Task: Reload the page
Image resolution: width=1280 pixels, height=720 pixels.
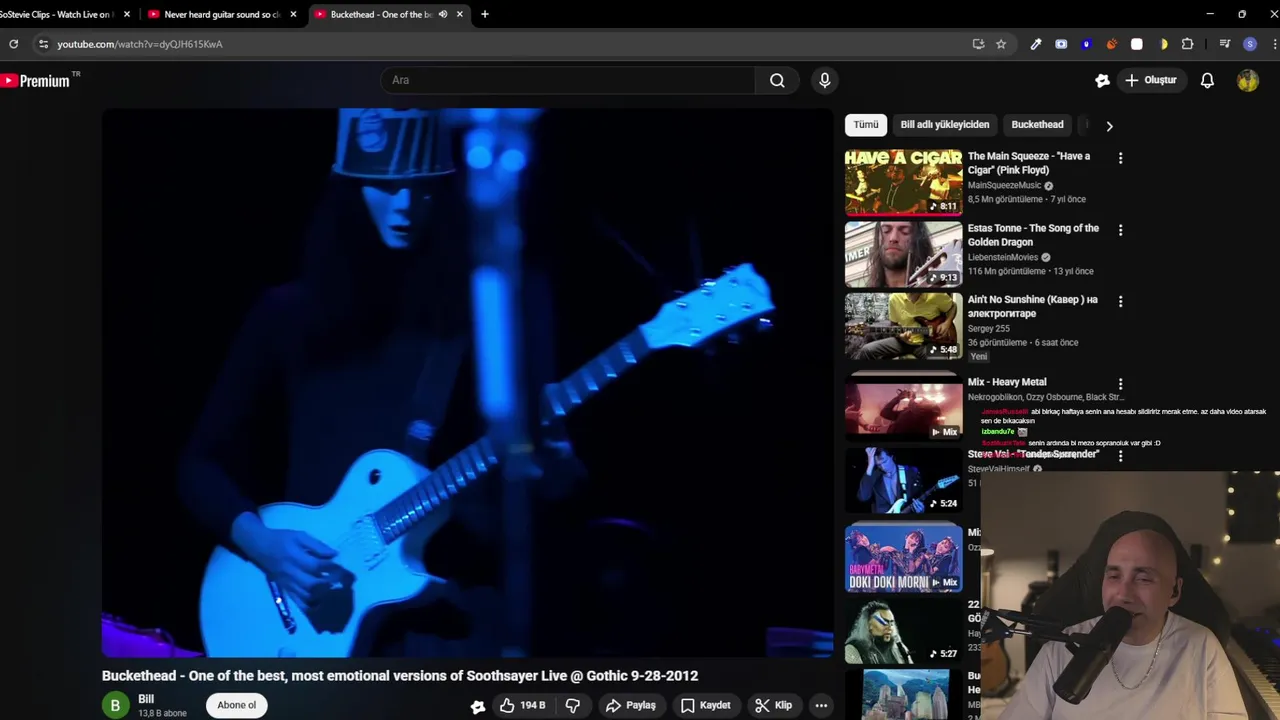Action: click(x=13, y=44)
